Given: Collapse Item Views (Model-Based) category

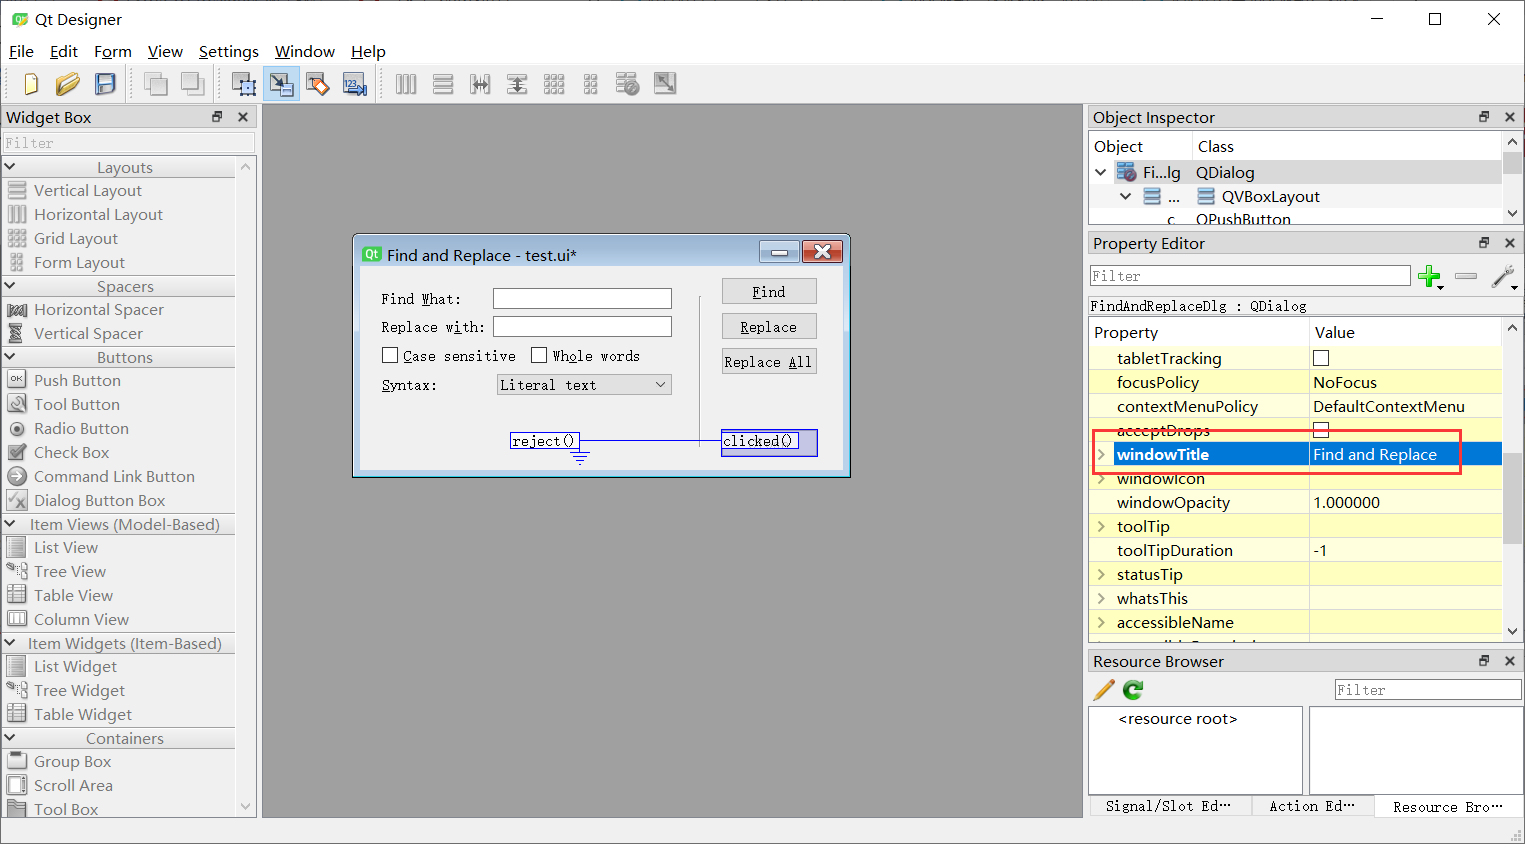Looking at the screenshot, I should click(x=10, y=524).
